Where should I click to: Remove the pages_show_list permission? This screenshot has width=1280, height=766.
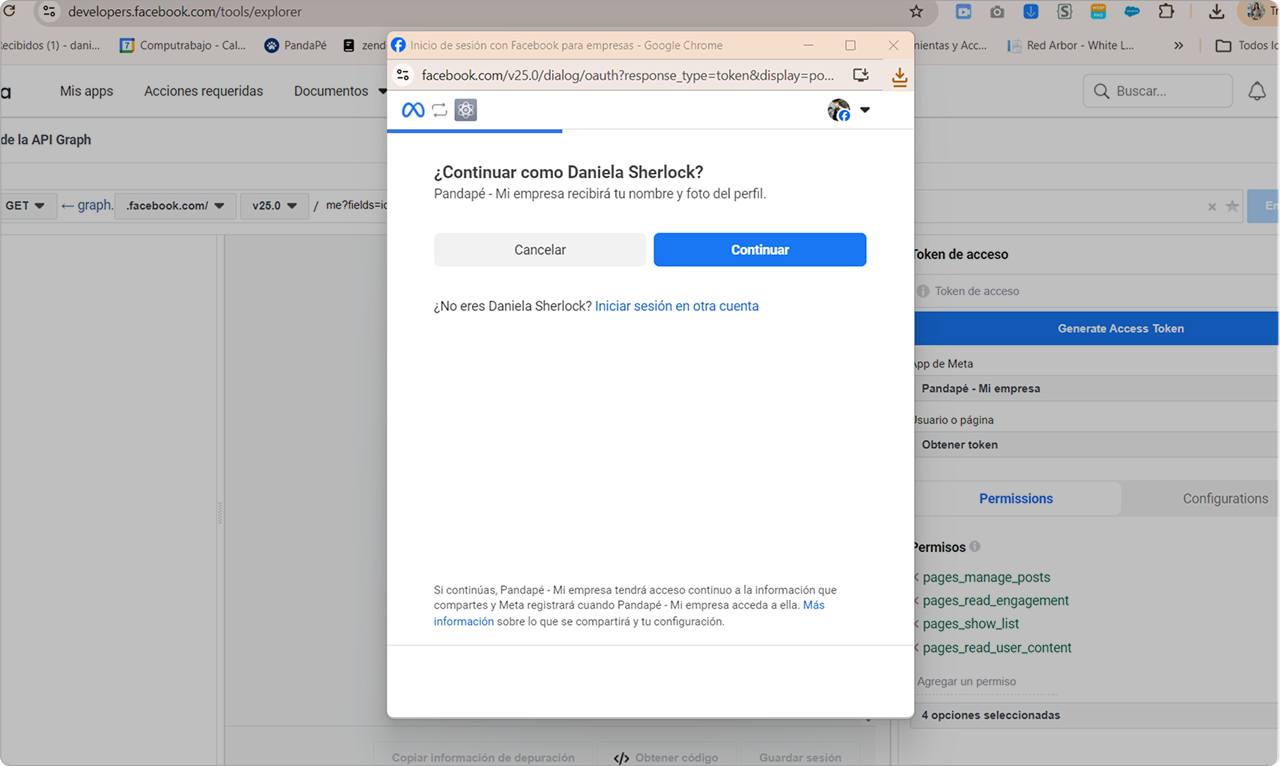915,624
